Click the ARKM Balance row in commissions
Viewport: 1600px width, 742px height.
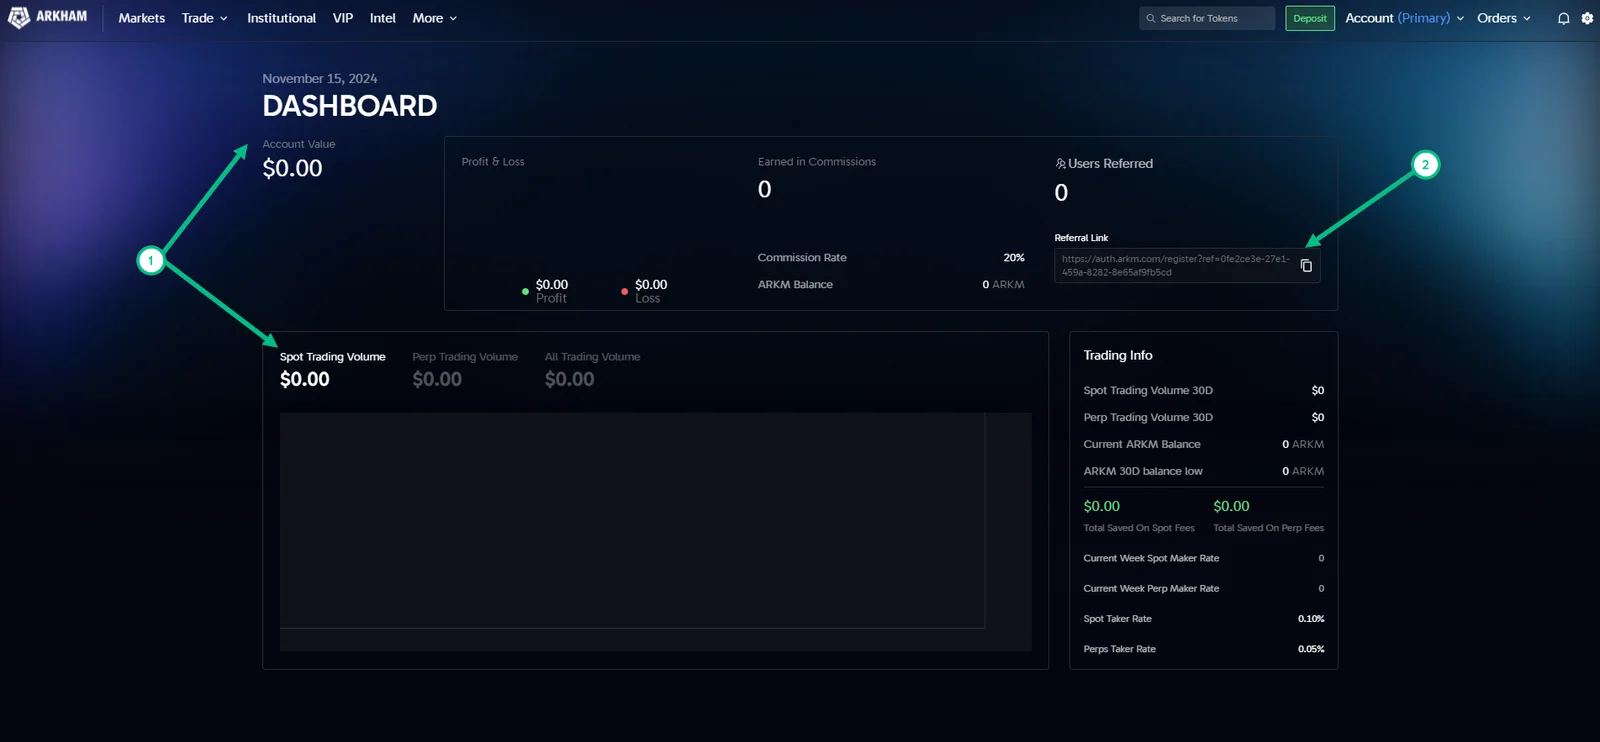pos(891,284)
